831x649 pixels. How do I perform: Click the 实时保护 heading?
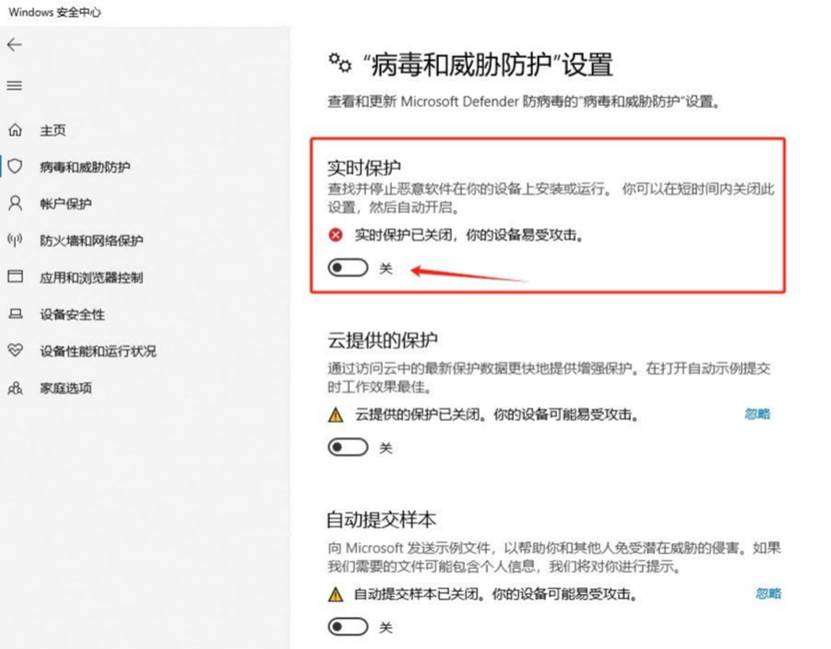click(364, 167)
